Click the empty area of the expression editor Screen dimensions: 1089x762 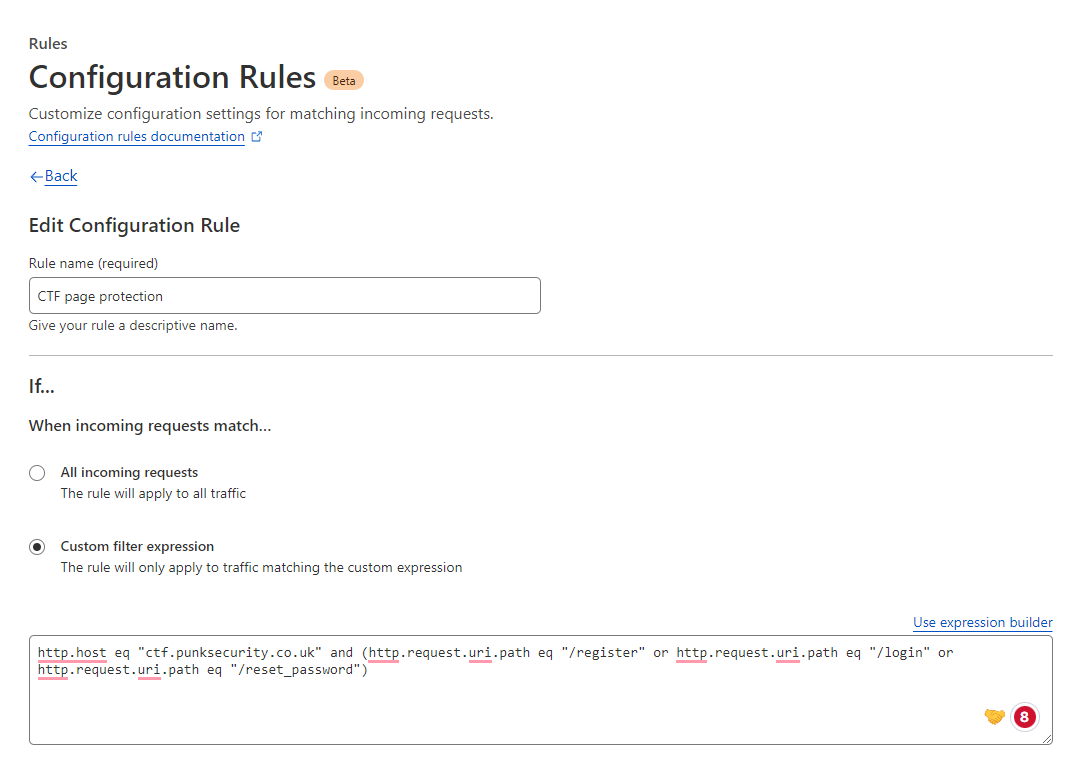500,710
